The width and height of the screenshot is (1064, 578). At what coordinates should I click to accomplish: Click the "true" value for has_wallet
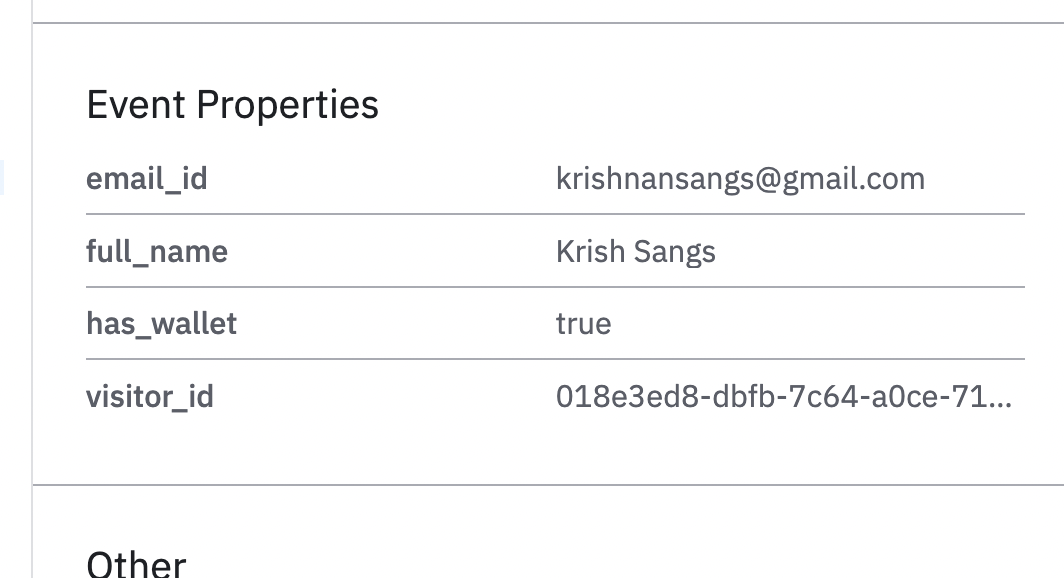[583, 324]
